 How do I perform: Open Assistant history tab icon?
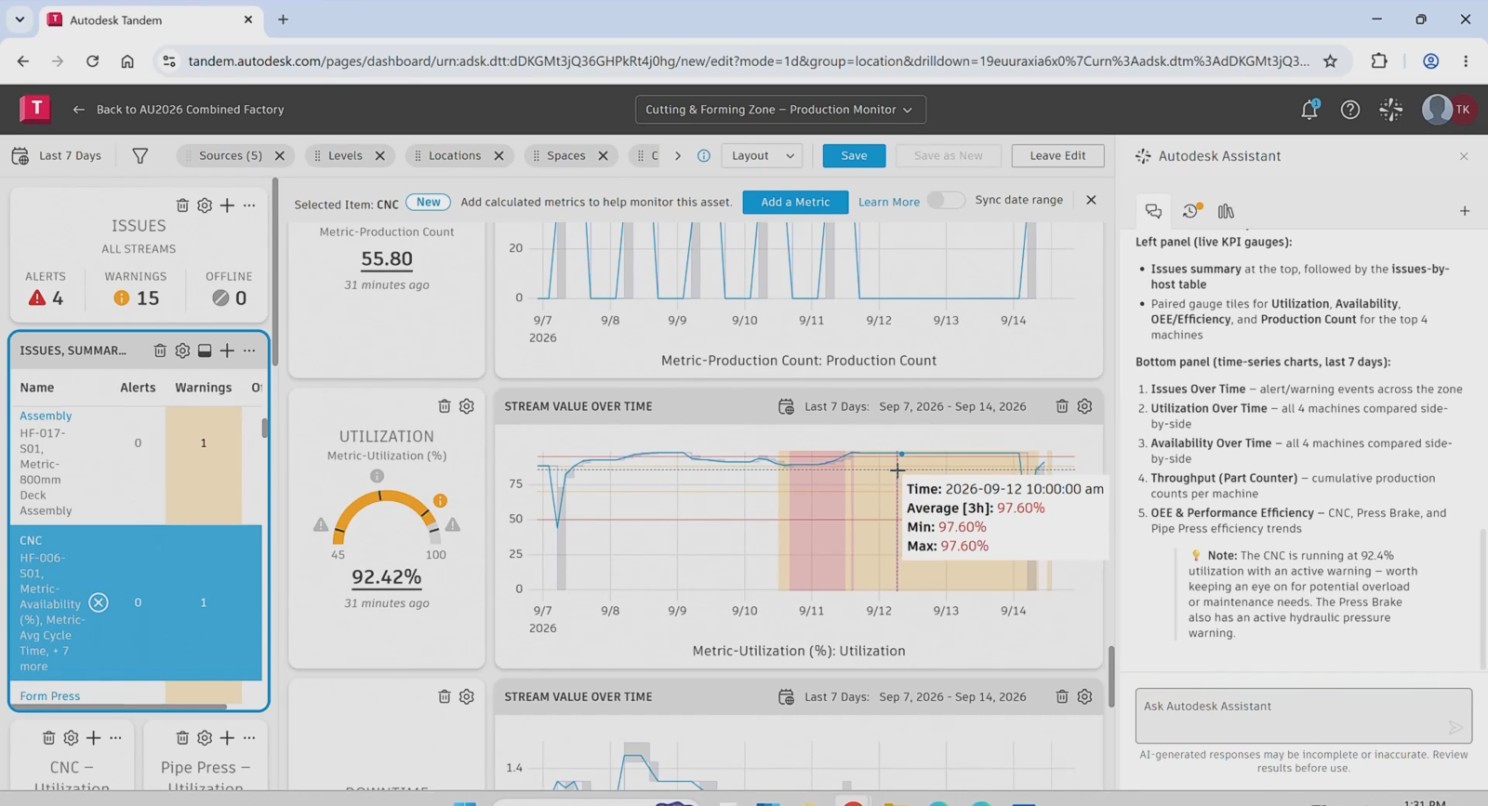(x=1190, y=211)
